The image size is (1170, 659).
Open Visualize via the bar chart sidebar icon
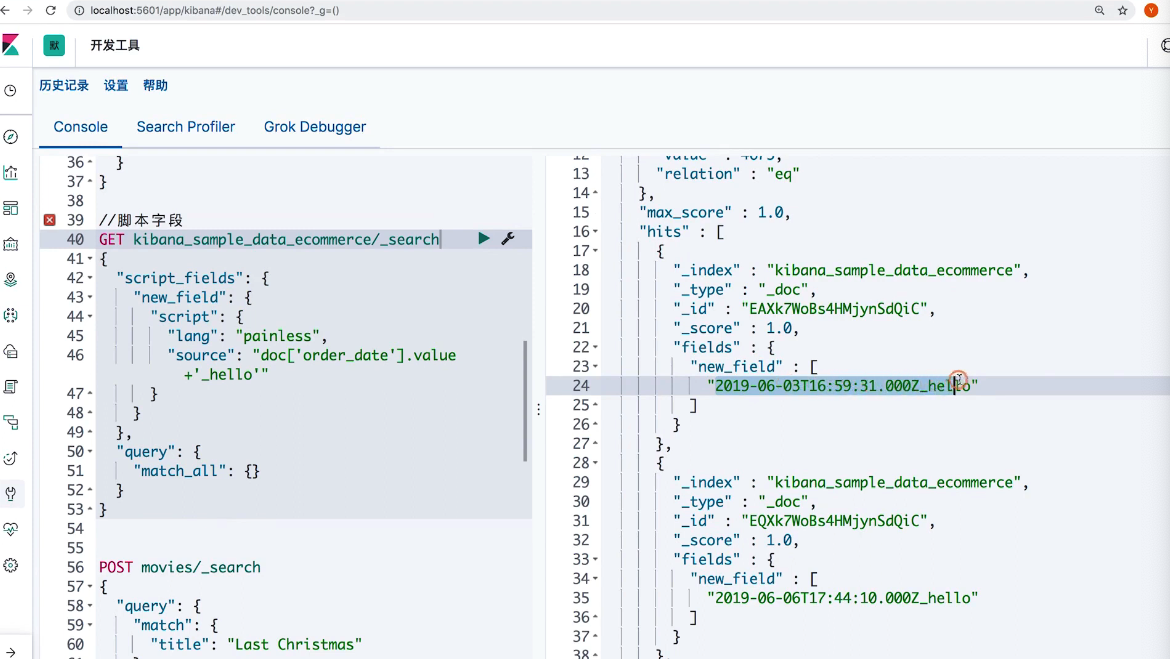(x=11, y=173)
